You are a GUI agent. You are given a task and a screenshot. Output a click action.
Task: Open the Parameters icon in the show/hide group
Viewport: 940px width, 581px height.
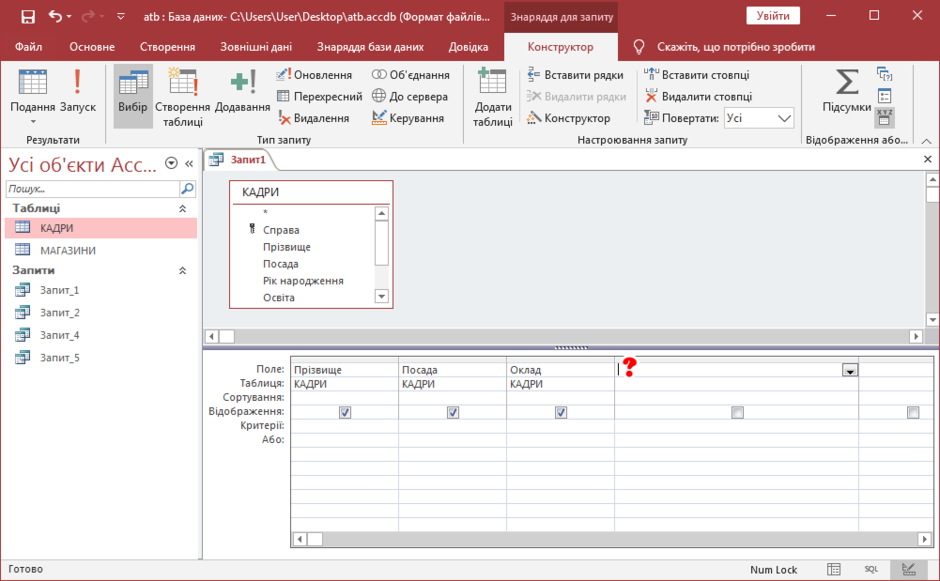pyautogui.click(x=884, y=74)
